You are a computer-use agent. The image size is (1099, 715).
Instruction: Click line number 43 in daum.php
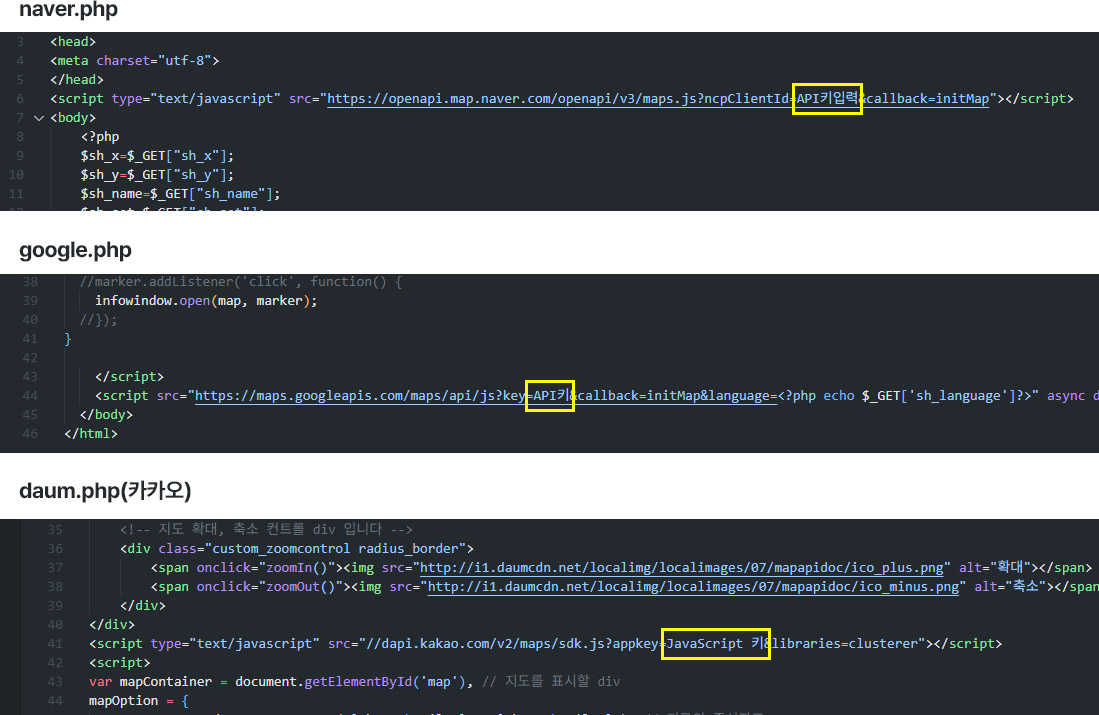(x=55, y=681)
